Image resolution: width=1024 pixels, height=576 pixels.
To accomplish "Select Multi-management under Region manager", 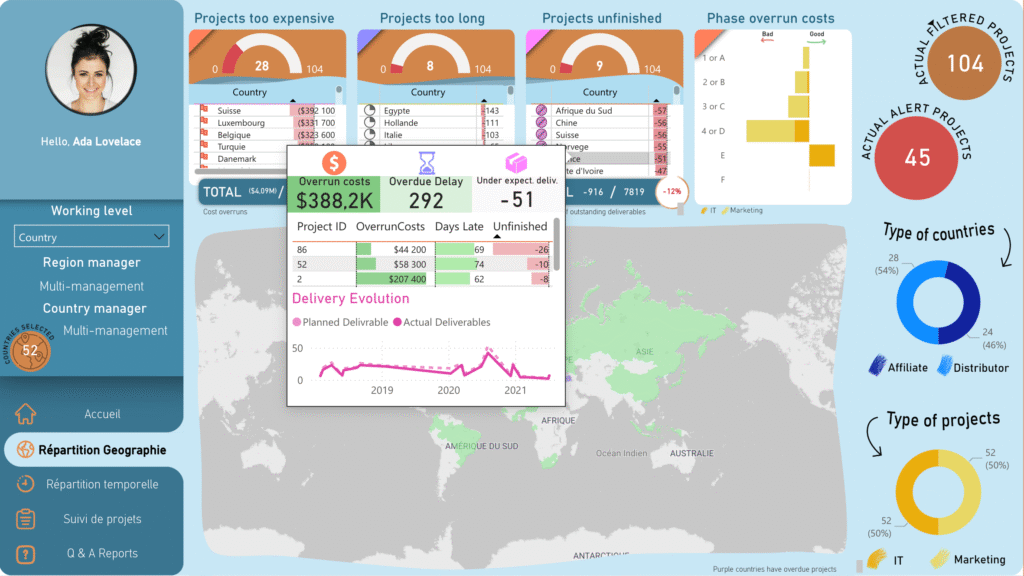I will pos(92,286).
